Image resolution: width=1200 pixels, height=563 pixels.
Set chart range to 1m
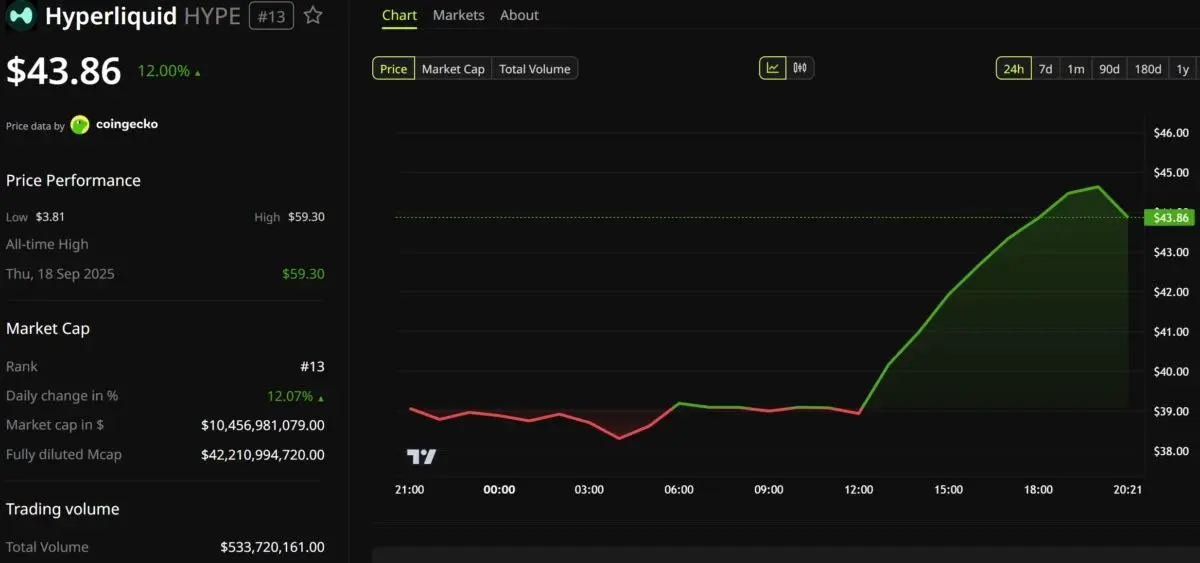point(1075,69)
